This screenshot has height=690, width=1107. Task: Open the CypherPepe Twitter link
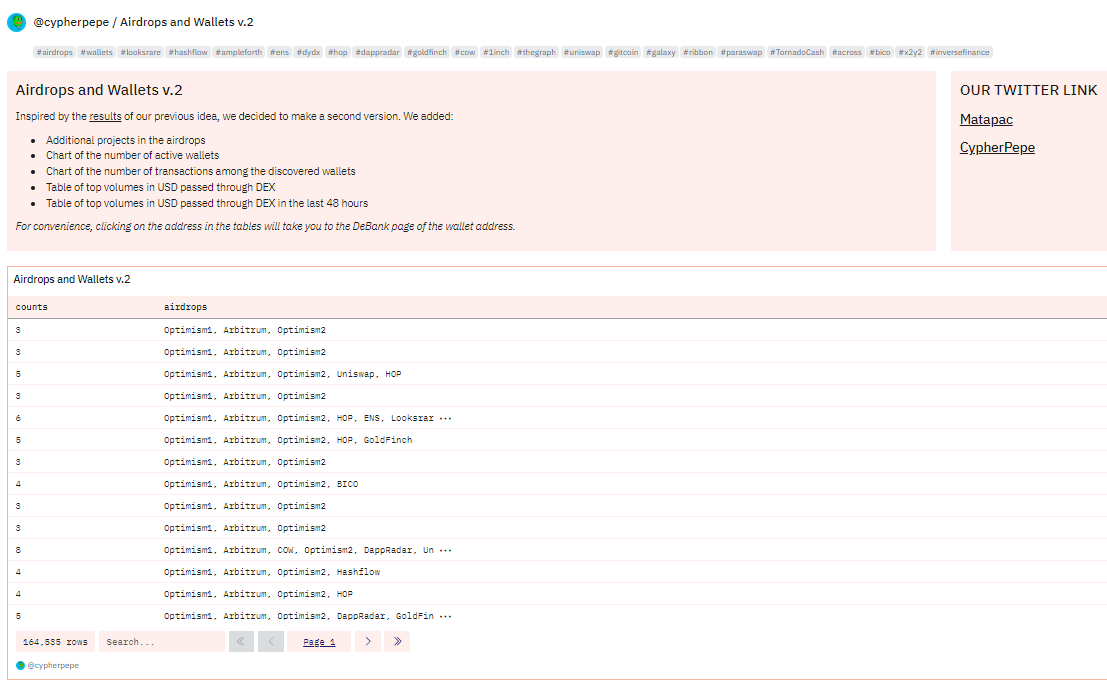point(997,148)
